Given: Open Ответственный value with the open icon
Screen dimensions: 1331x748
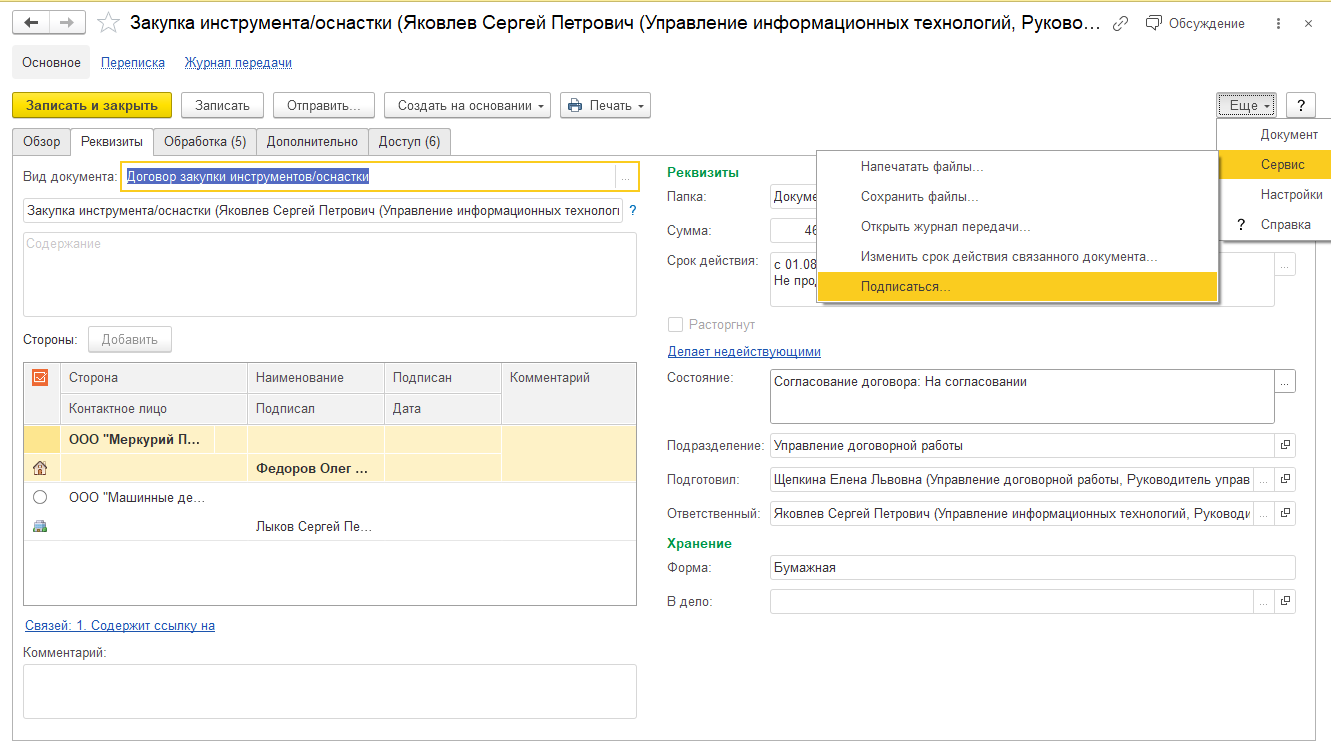Looking at the screenshot, I should (x=1285, y=514).
